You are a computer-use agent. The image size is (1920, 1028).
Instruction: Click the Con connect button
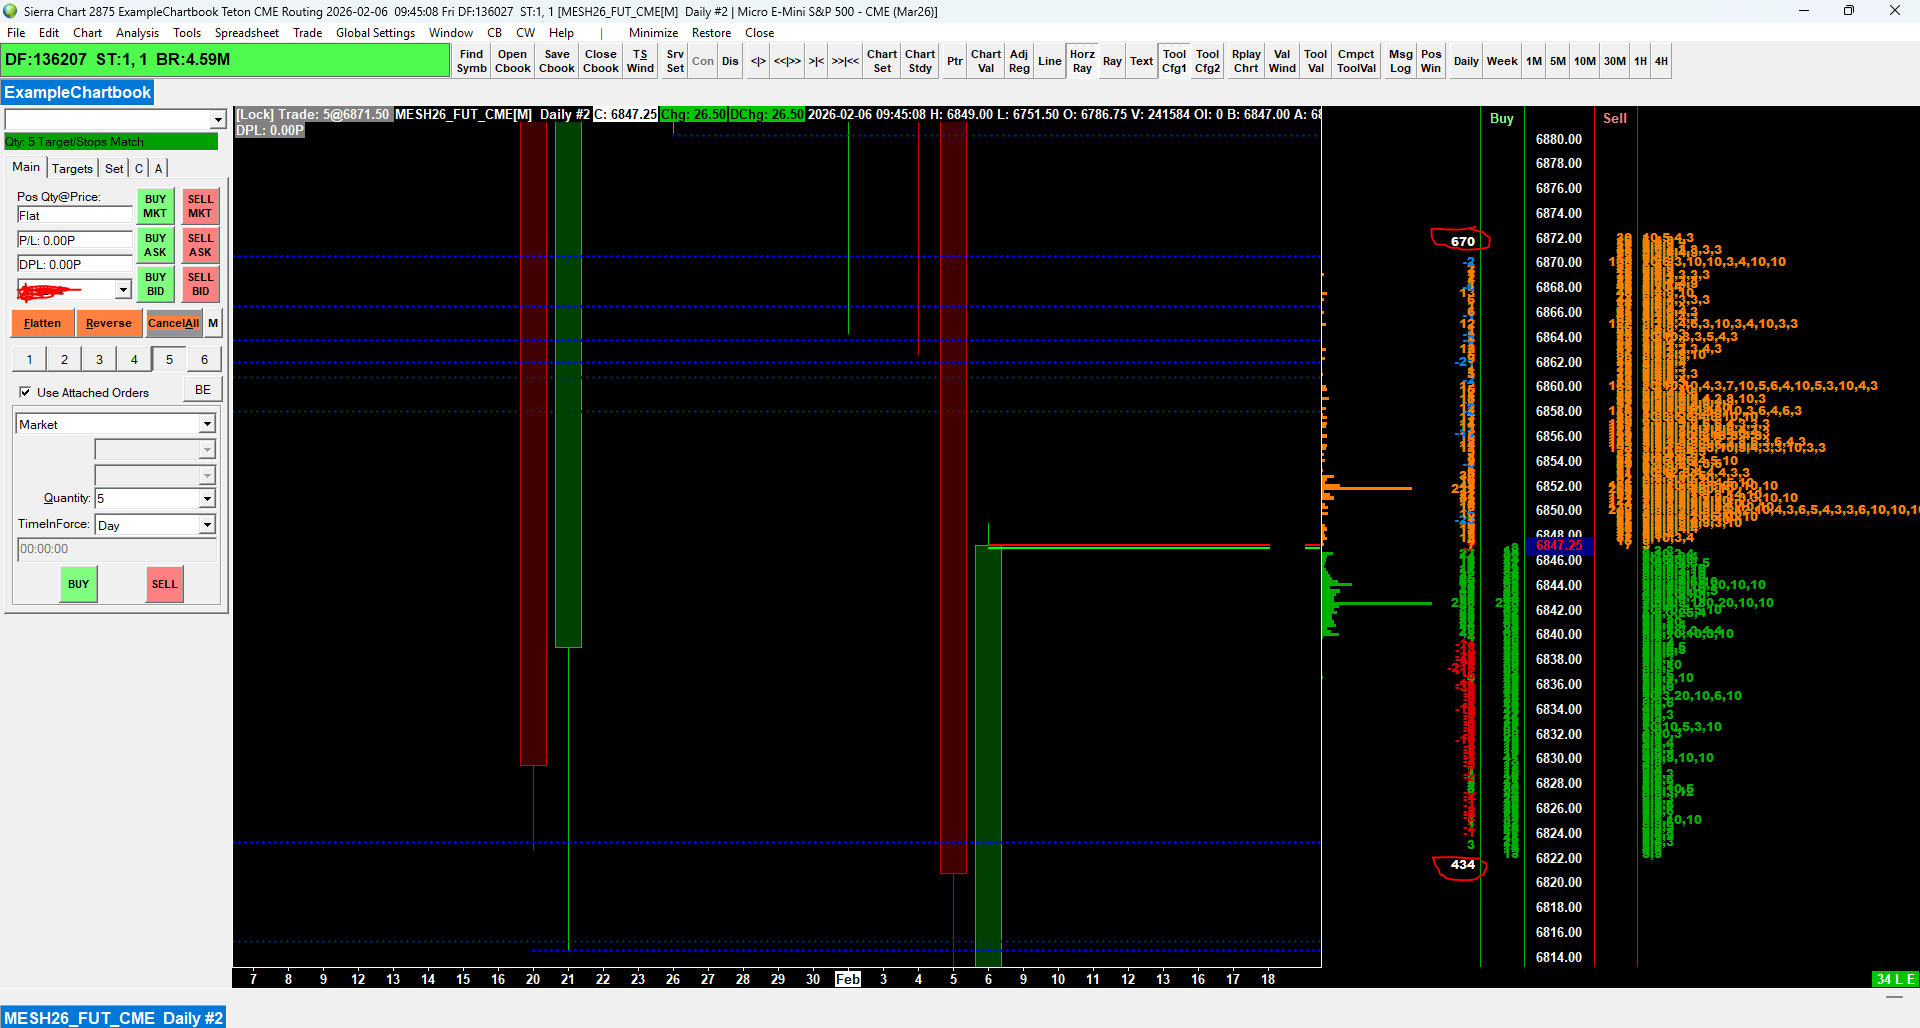point(703,61)
